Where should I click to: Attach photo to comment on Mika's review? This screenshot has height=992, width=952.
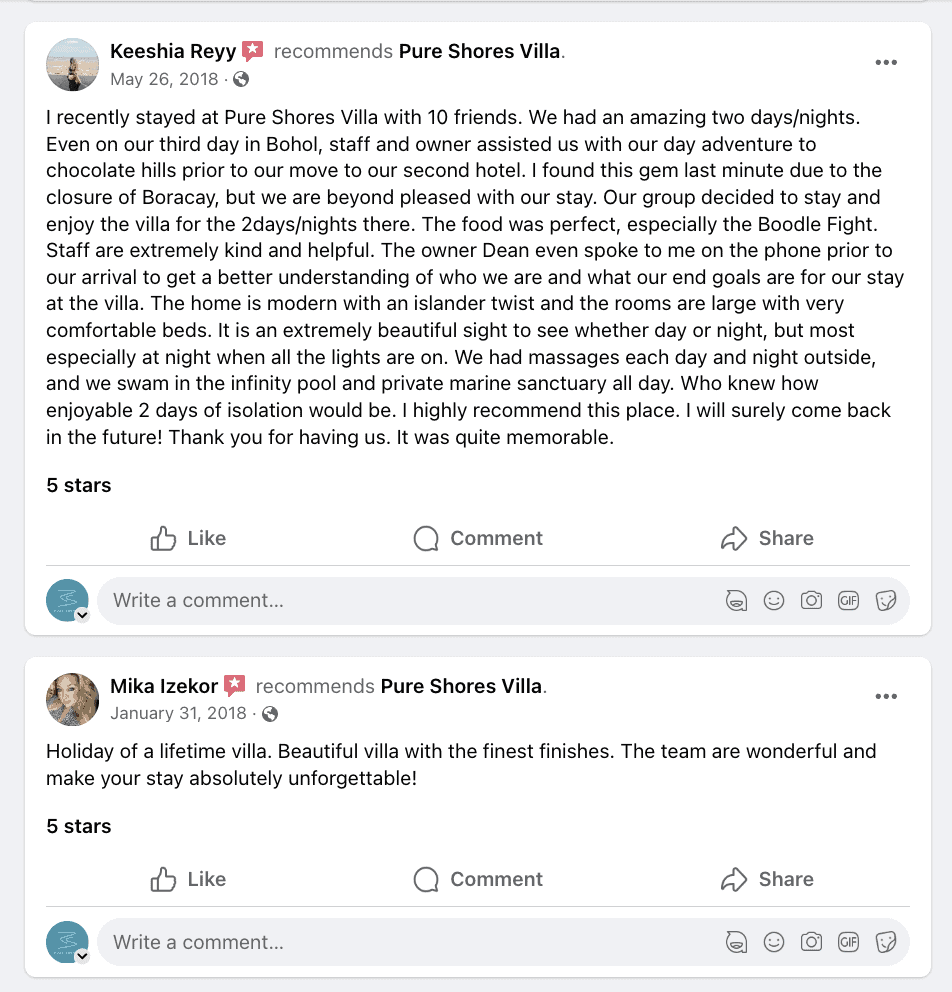pyautogui.click(x=811, y=942)
